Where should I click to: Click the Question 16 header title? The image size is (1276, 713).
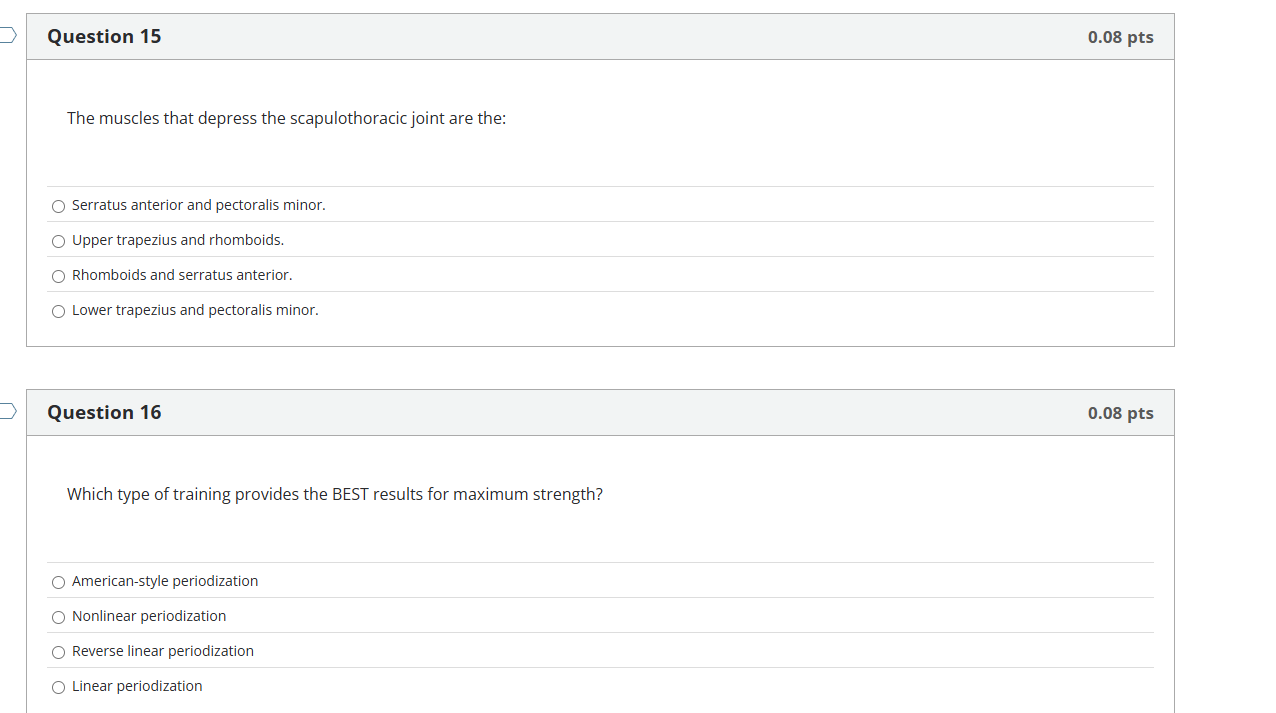click(x=104, y=413)
